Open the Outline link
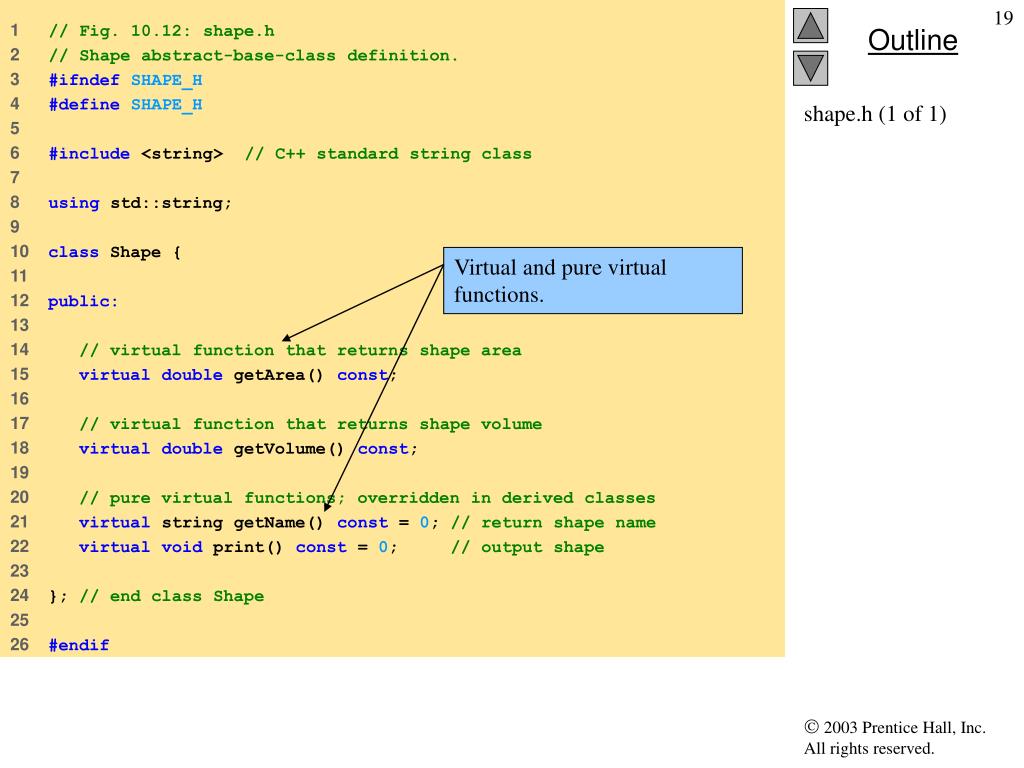The image size is (1024, 768). coord(912,40)
